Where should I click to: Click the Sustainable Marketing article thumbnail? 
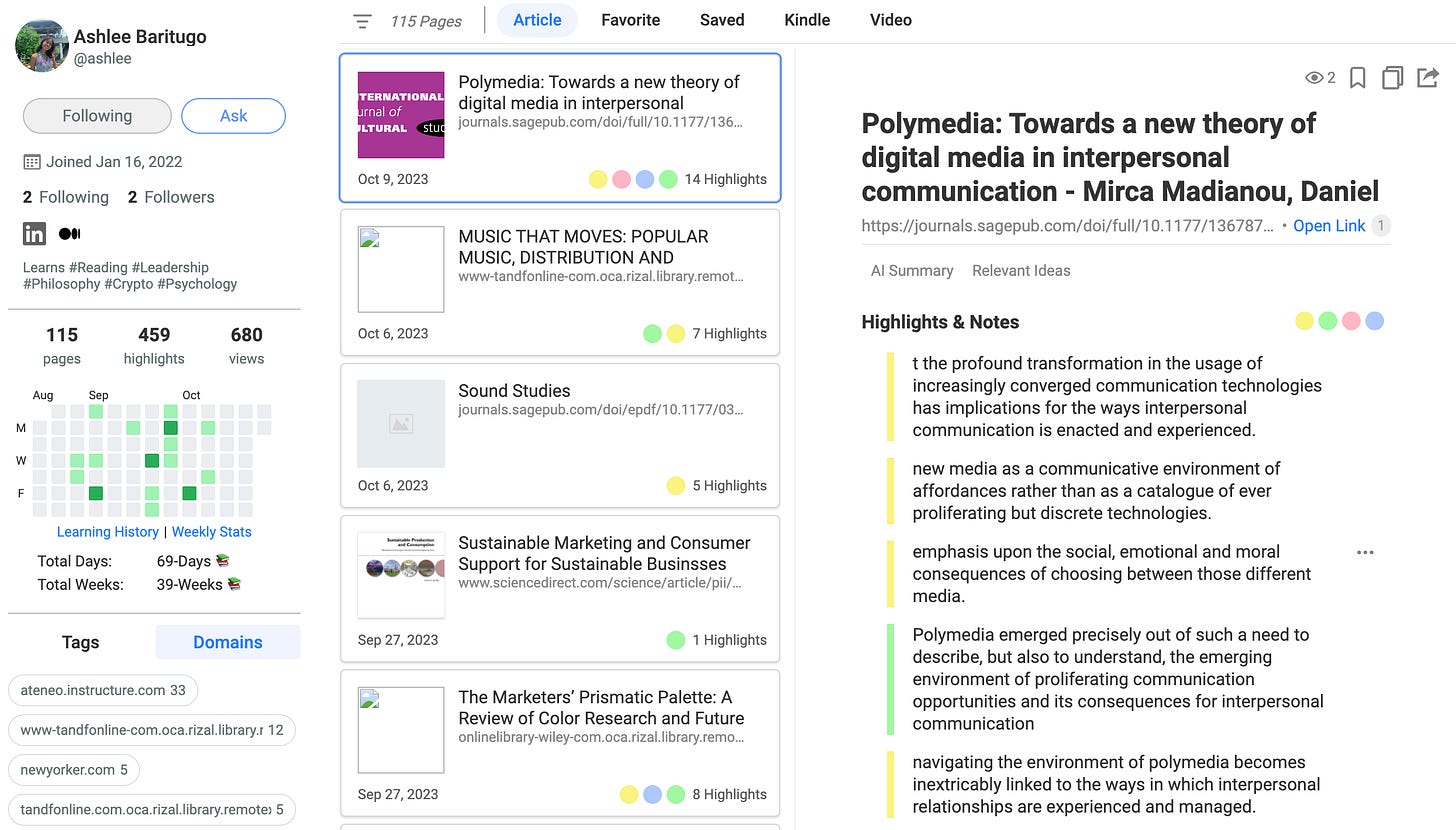click(401, 575)
